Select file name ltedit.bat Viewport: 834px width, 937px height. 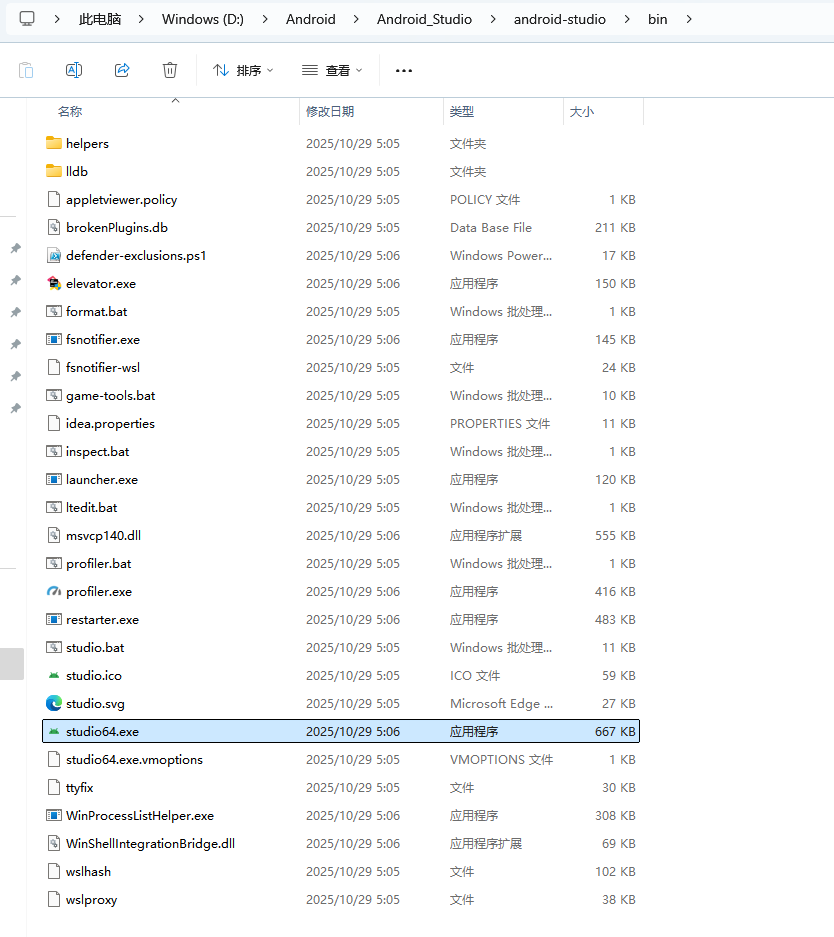91,507
